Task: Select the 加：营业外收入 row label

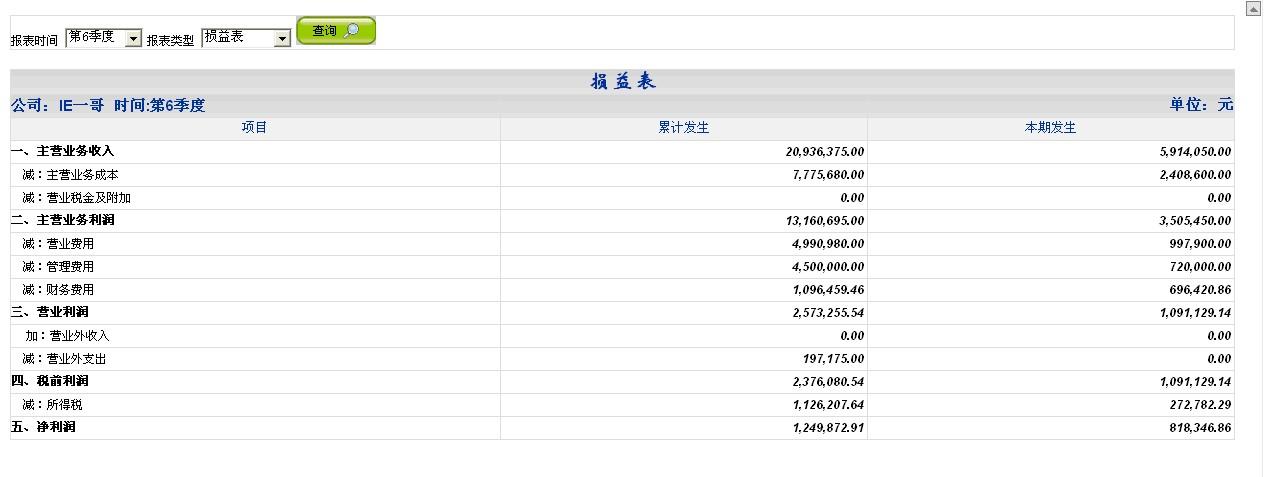Action: pyautogui.click(x=67, y=336)
